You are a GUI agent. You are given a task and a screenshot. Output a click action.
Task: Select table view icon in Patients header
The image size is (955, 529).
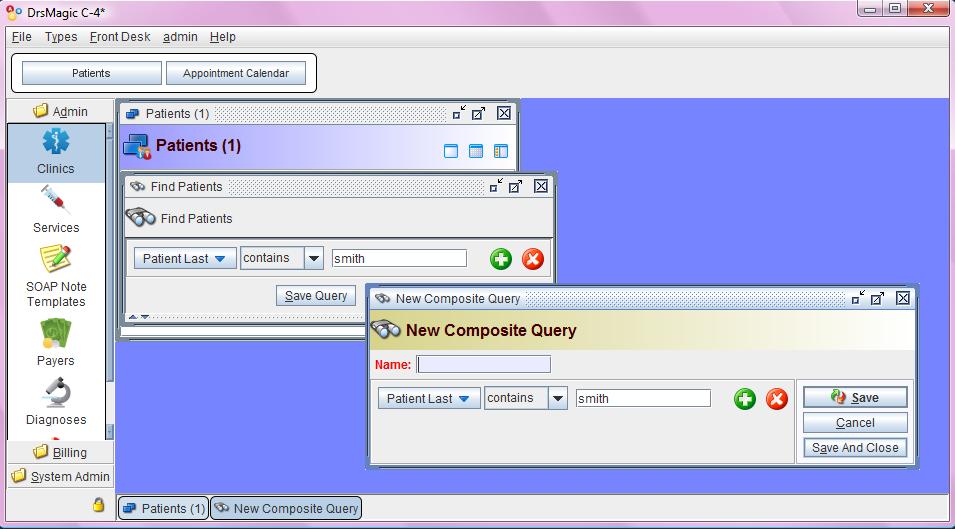(476, 151)
